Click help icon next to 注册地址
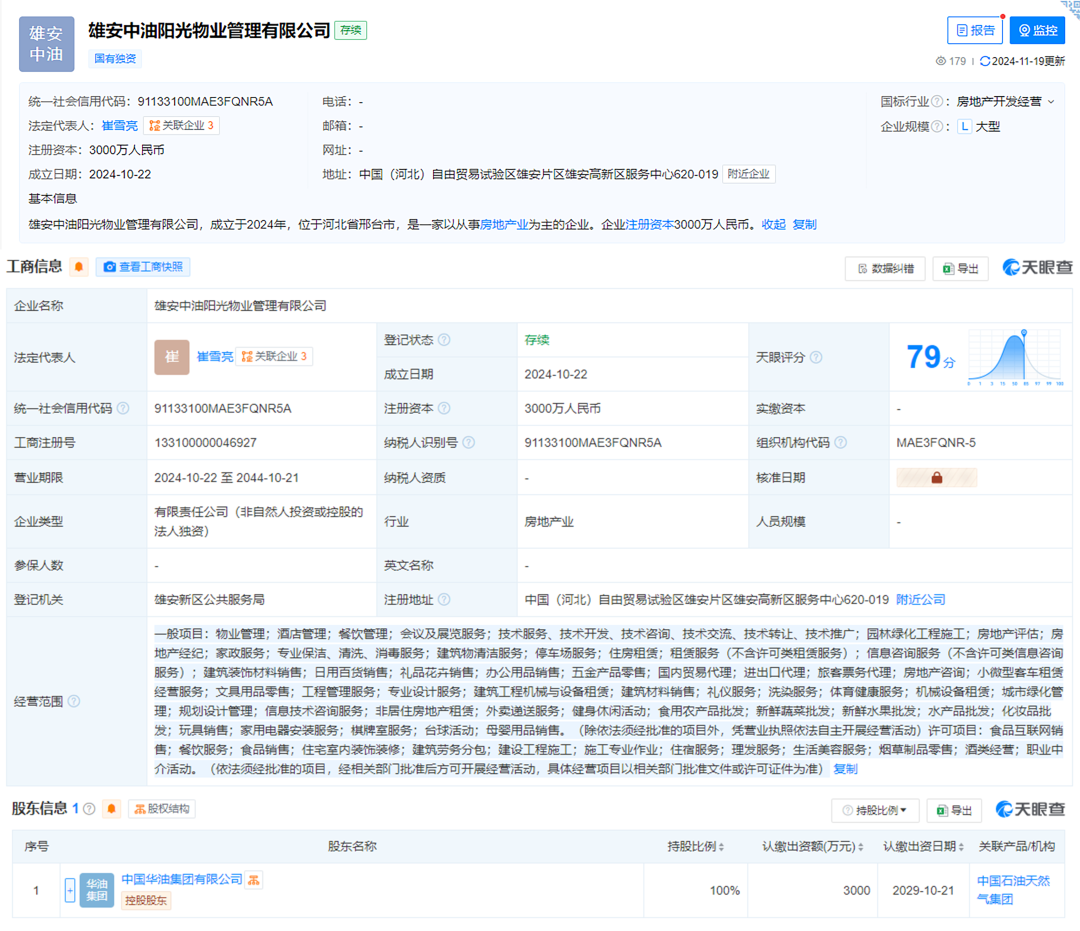Viewport: 1080px width, 931px height. pyautogui.click(x=444, y=600)
